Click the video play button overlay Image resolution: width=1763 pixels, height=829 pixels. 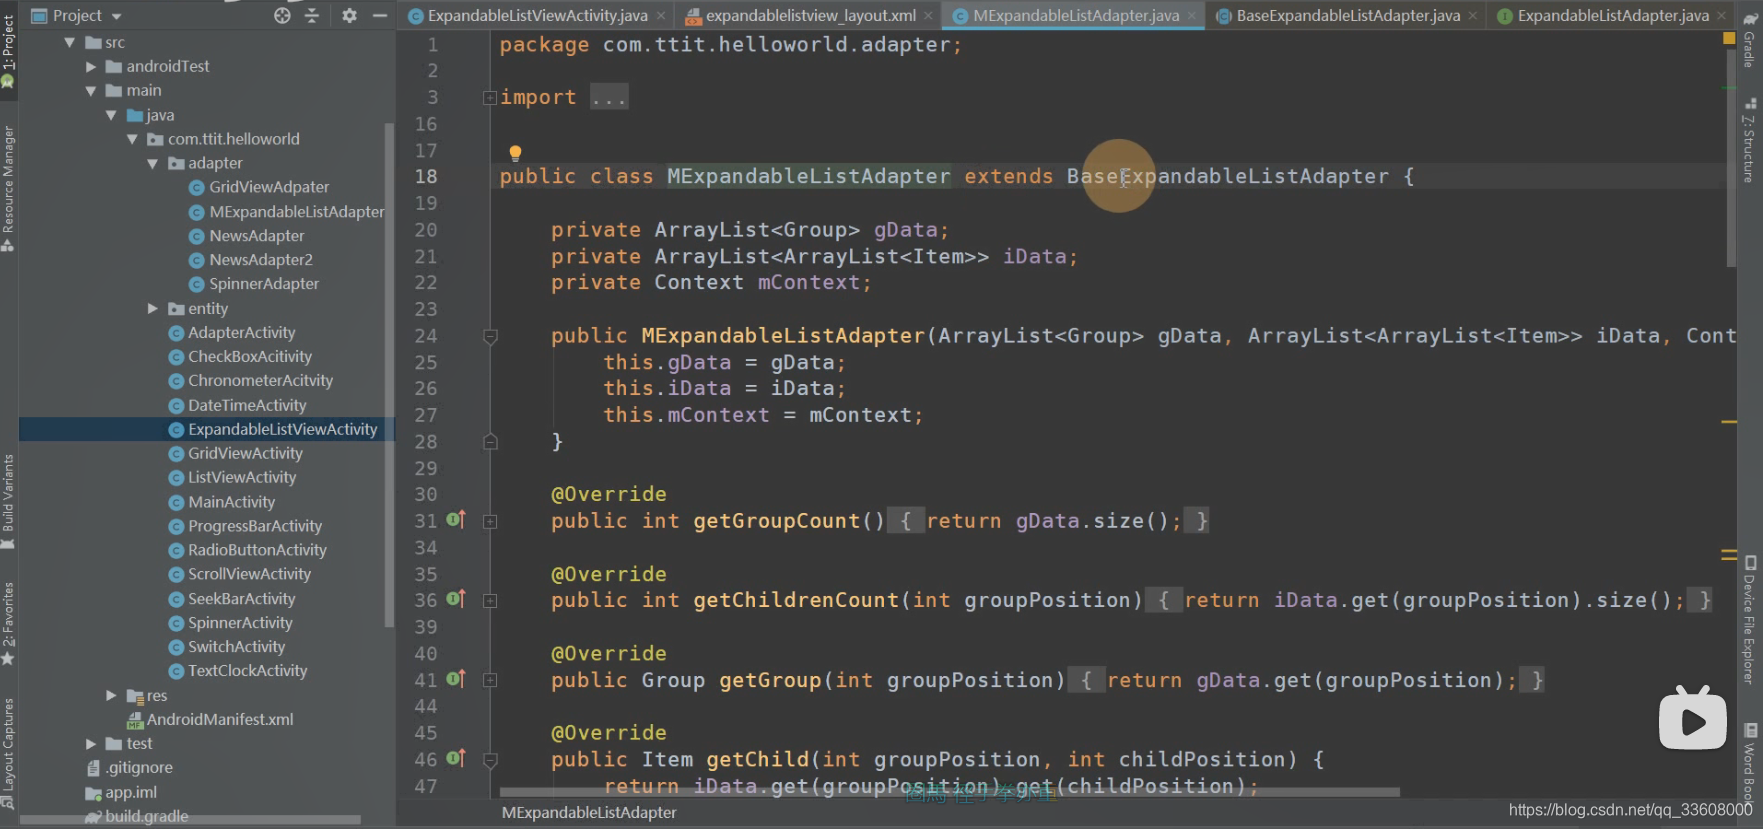[1692, 718]
